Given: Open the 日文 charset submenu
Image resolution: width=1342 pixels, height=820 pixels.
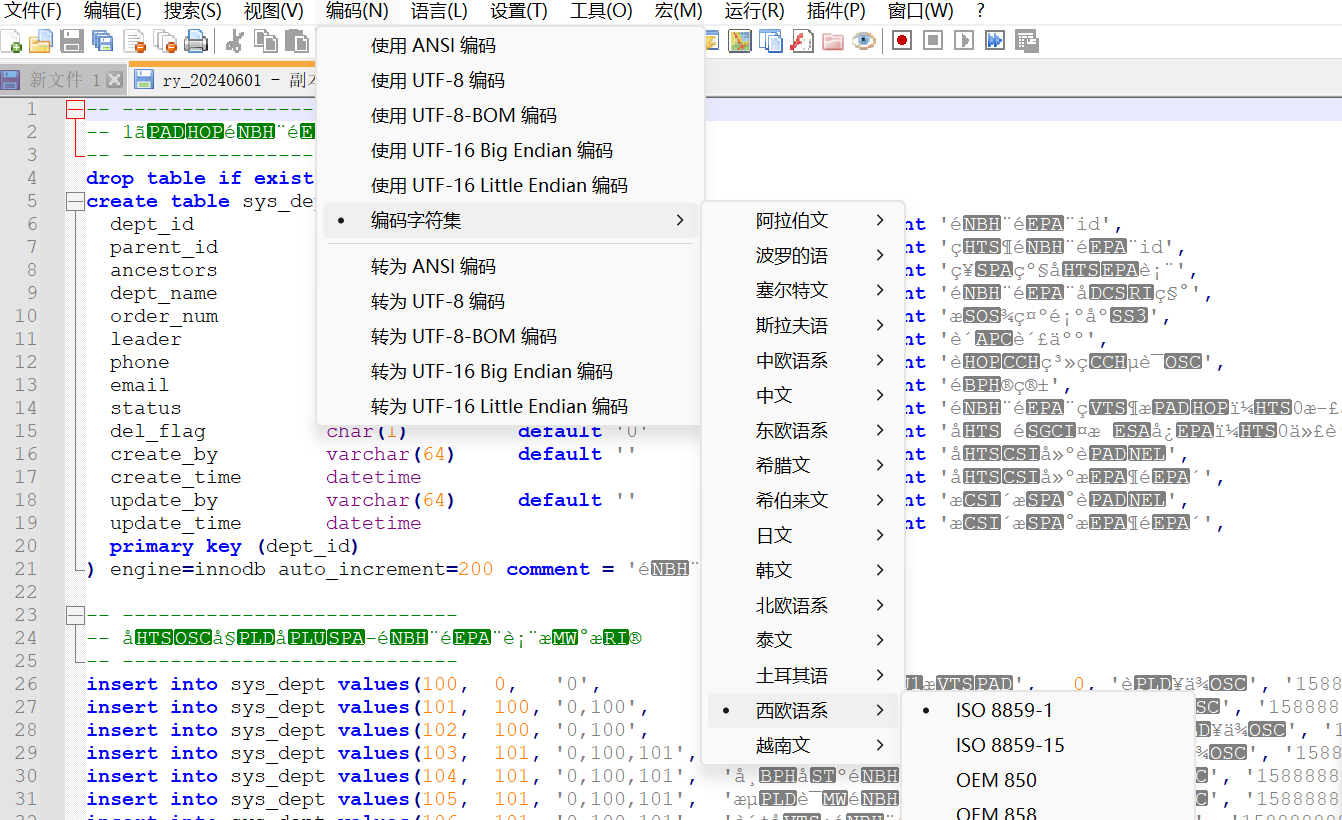Looking at the screenshot, I should coord(803,536).
